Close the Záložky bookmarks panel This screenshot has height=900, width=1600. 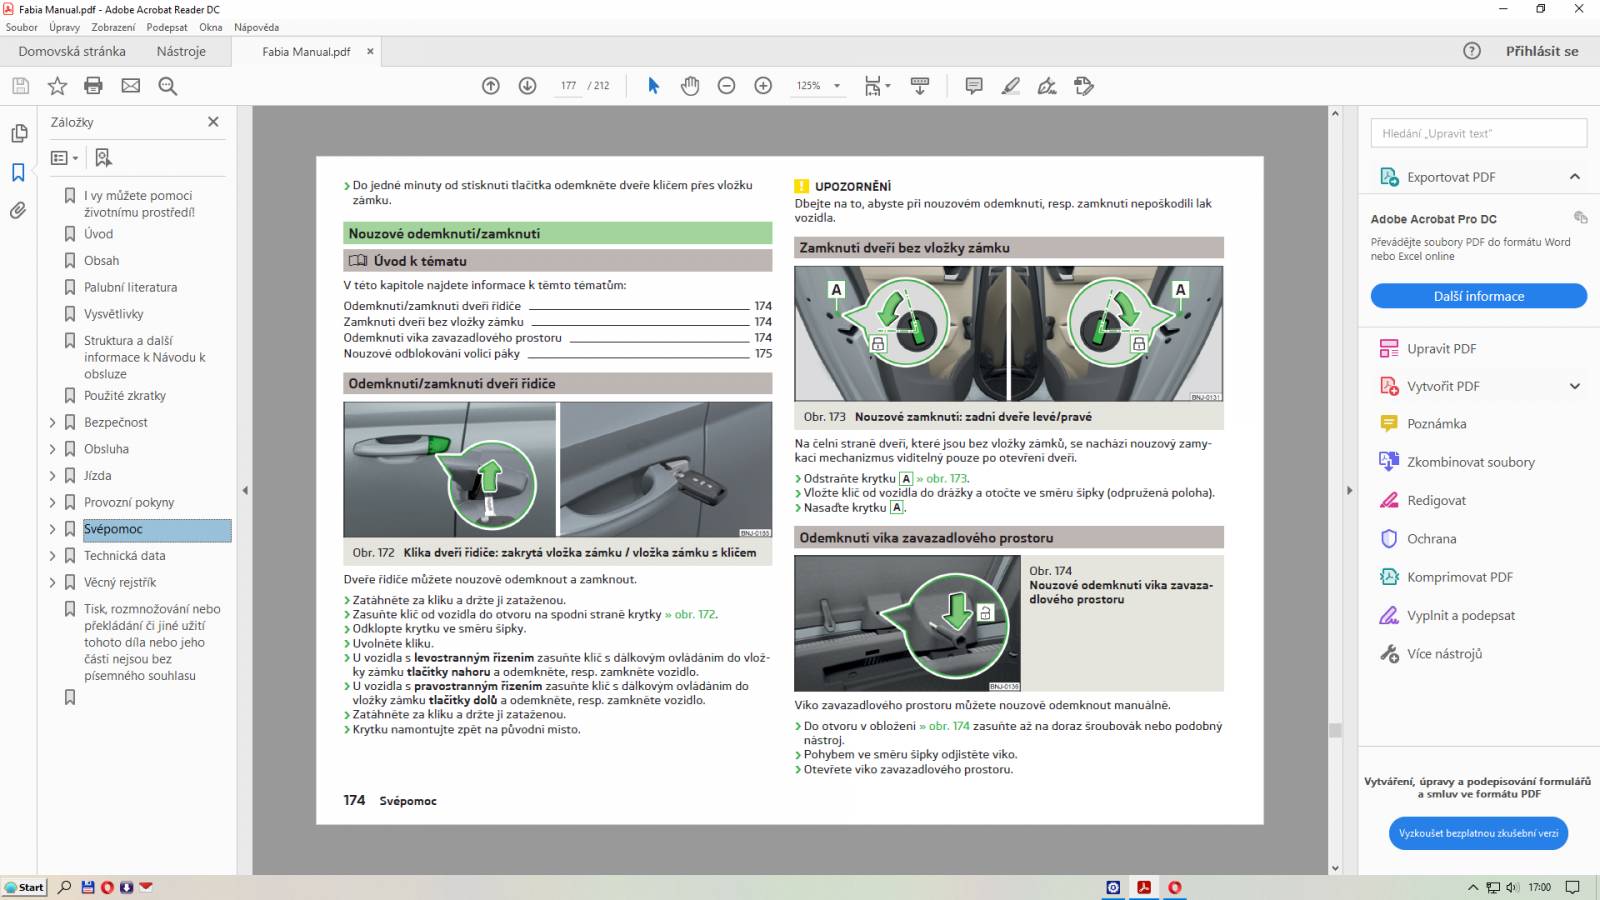(x=213, y=122)
